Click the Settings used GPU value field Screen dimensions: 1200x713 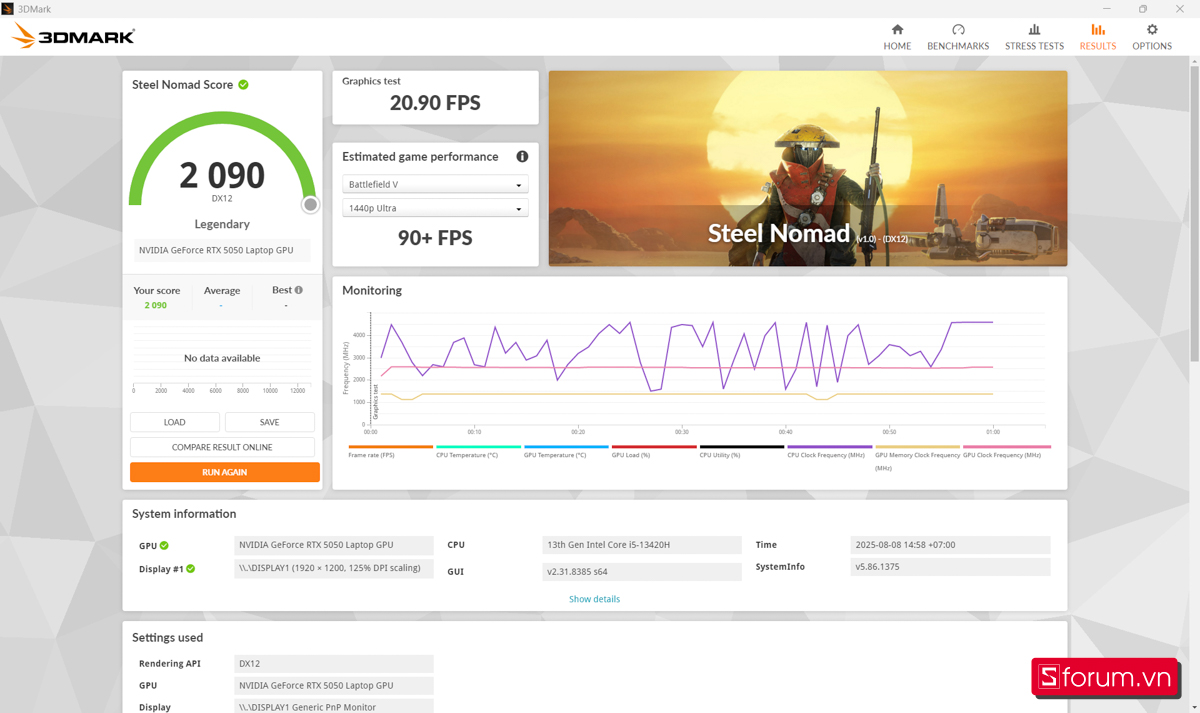(334, 685)
